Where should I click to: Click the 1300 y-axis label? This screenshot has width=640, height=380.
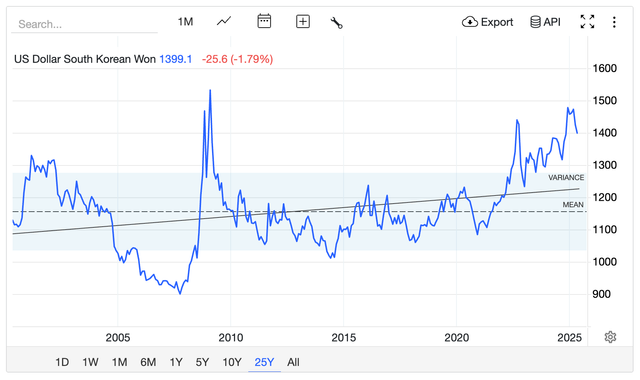[x=604, y=165]
